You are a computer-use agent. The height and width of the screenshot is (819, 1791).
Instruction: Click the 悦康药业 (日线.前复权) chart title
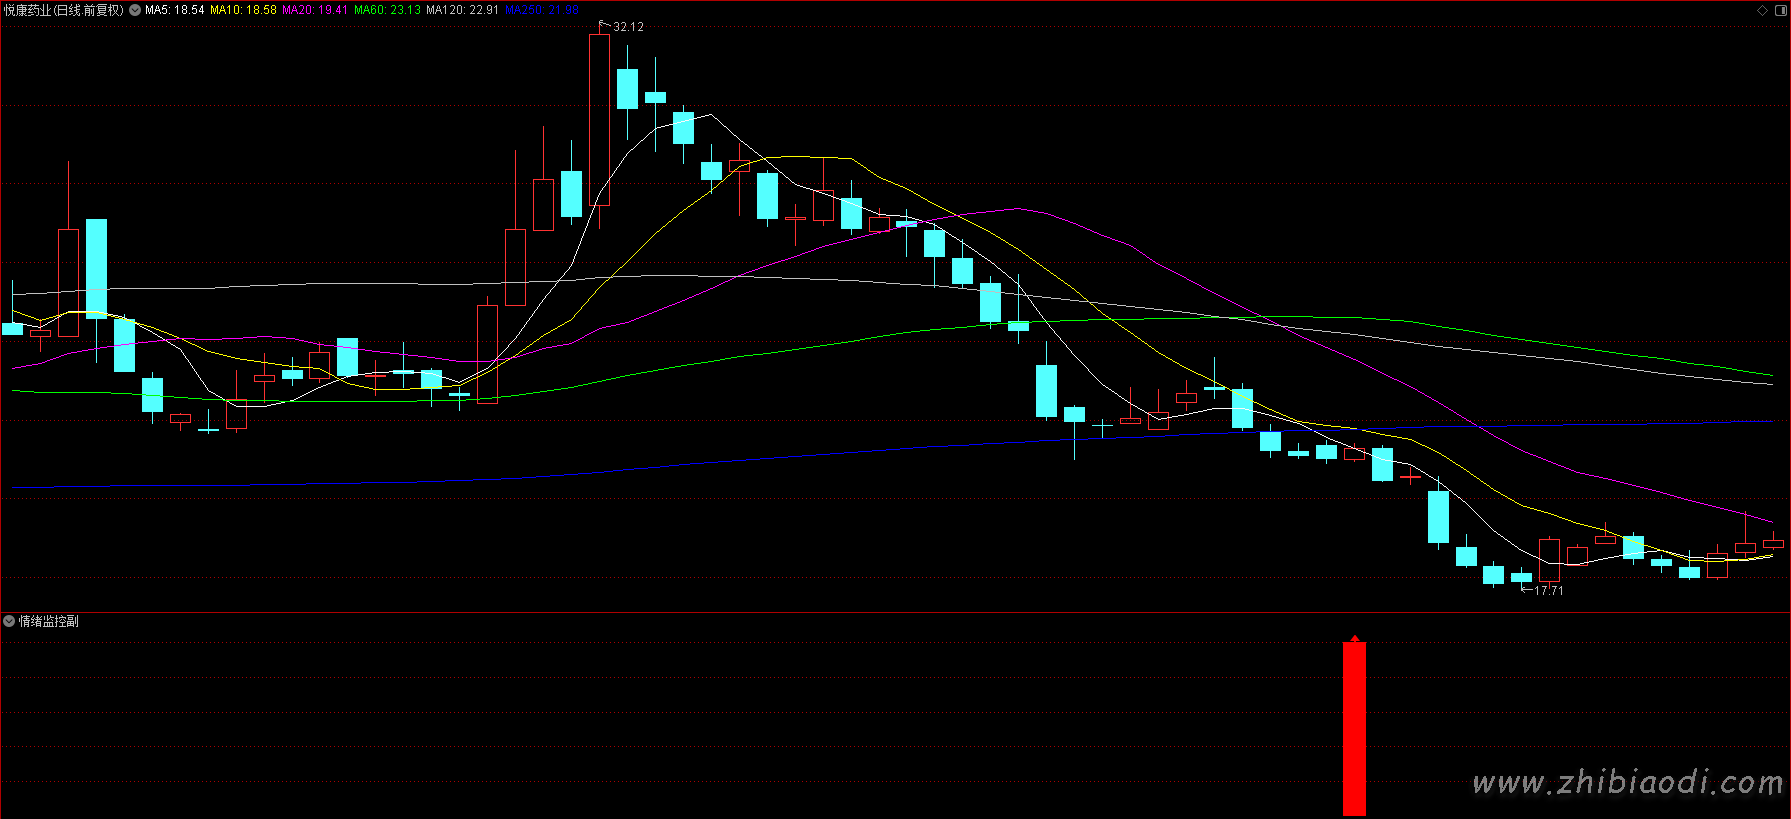[x=64, y=10]
